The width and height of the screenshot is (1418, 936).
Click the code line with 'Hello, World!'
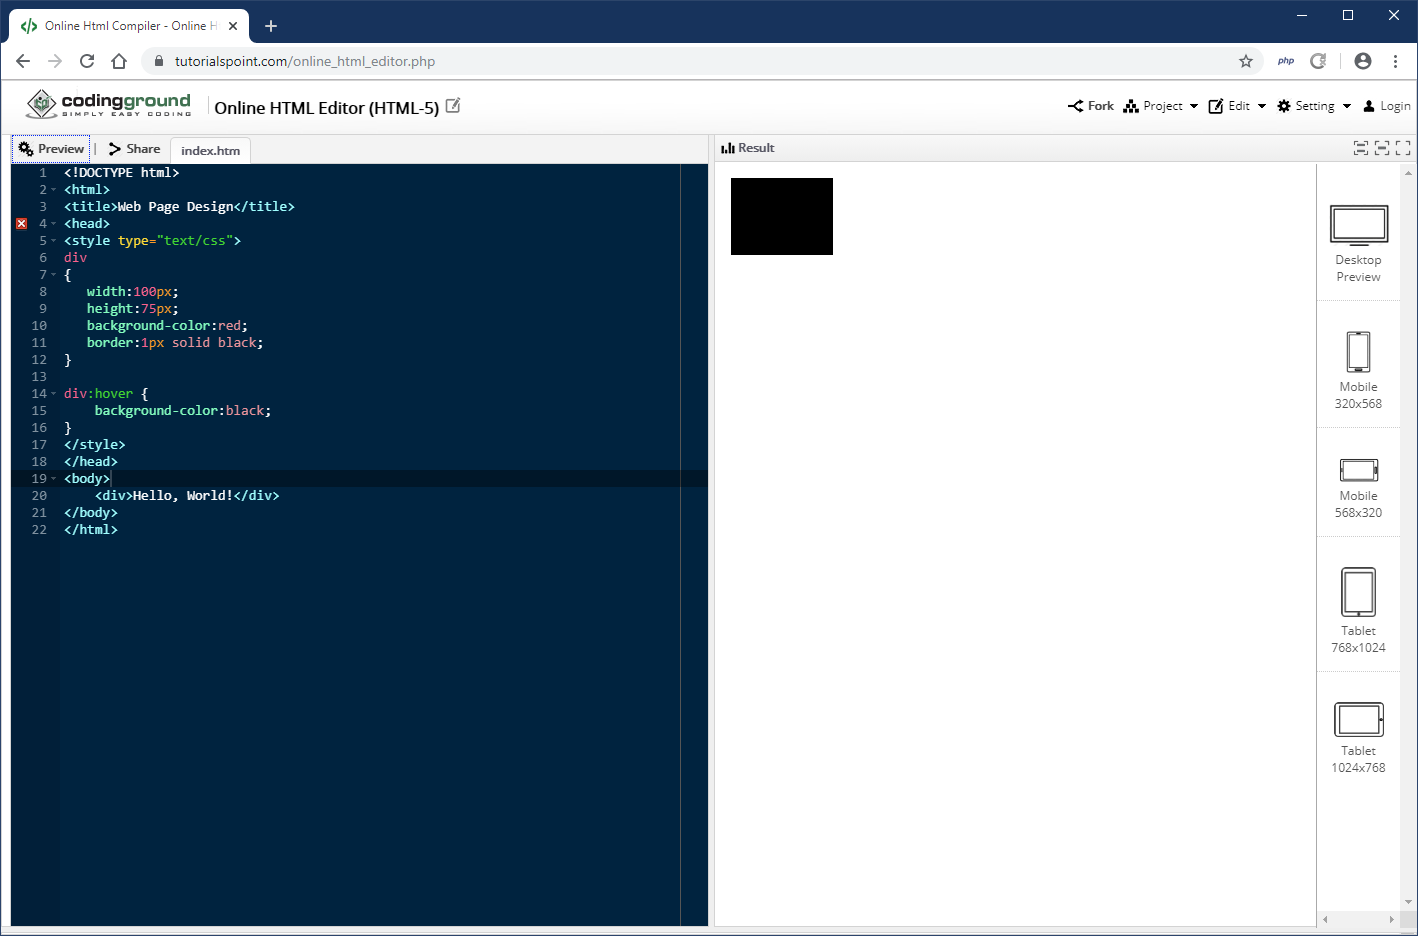[187, 496]
